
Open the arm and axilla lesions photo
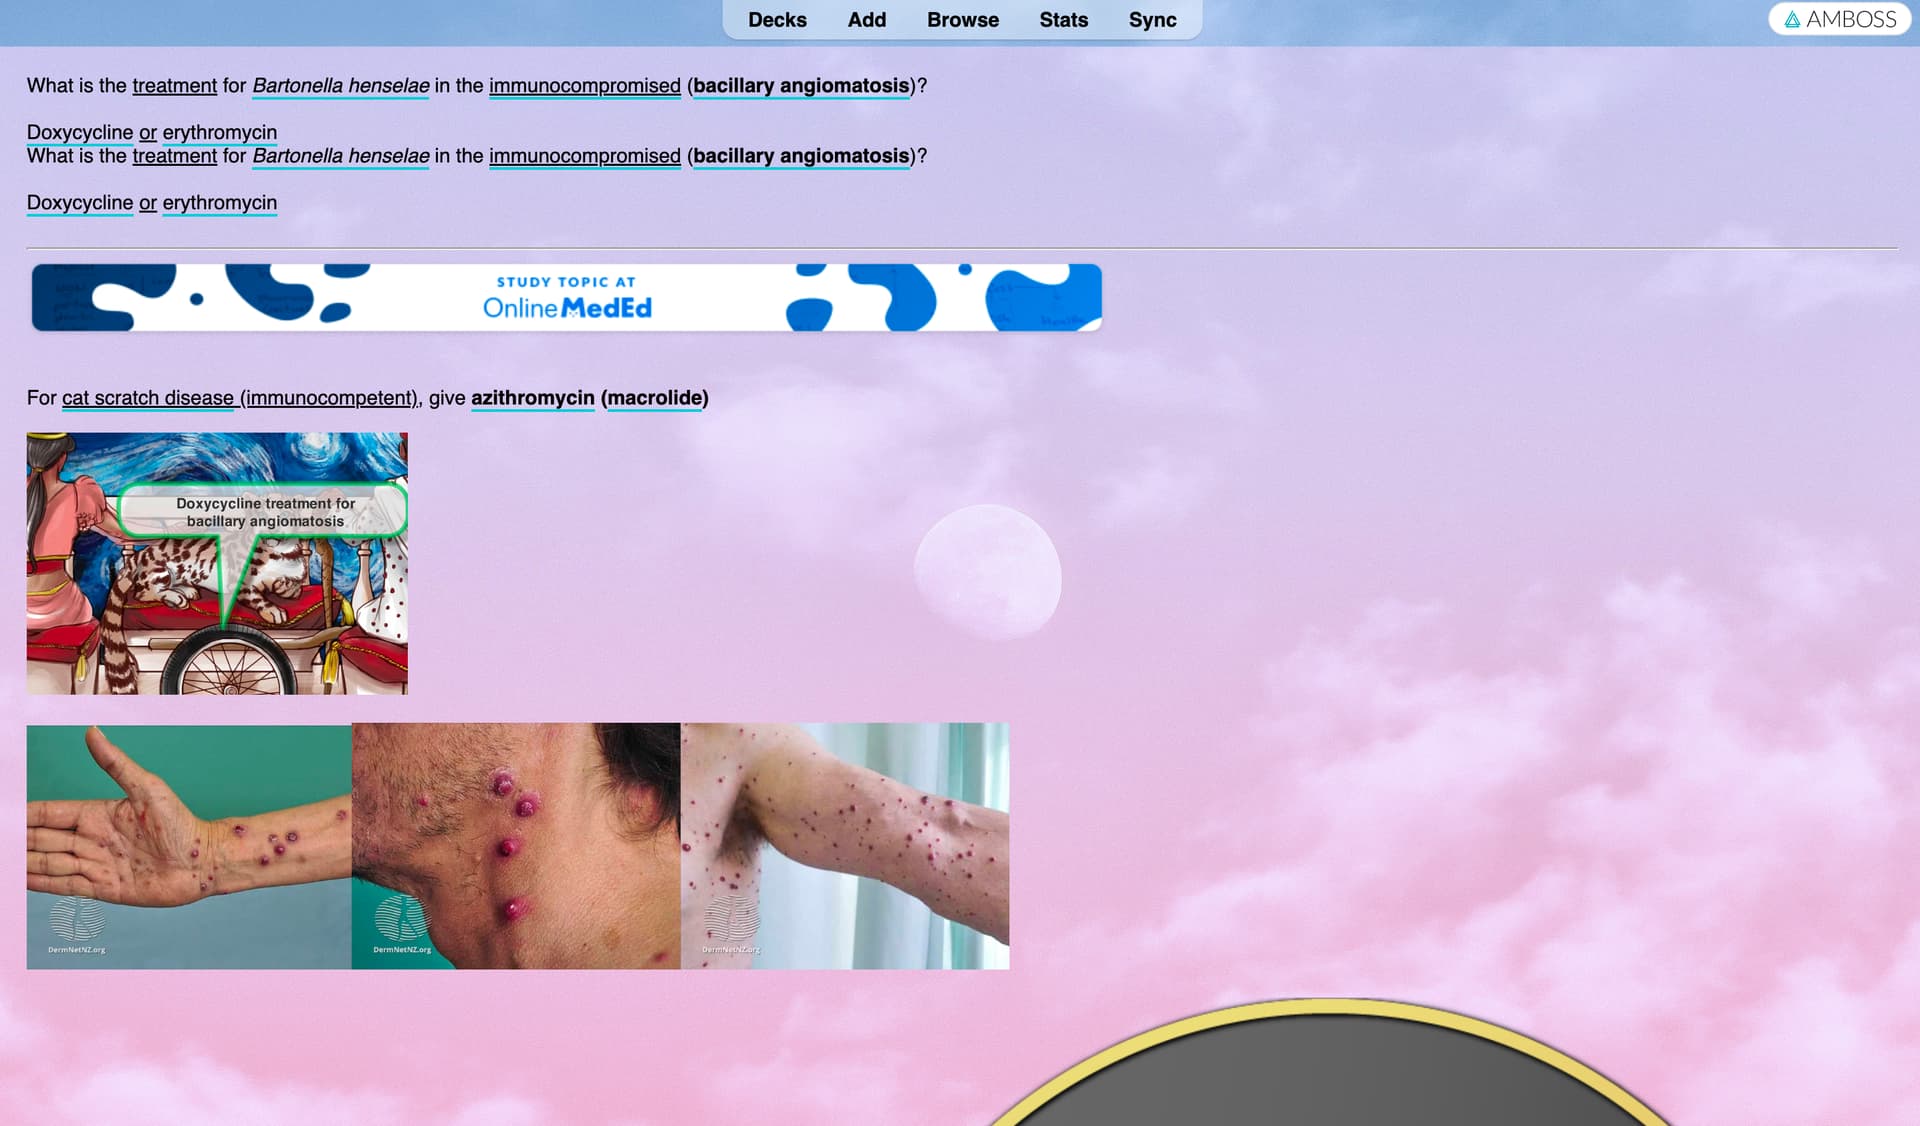tap(845, 846)
